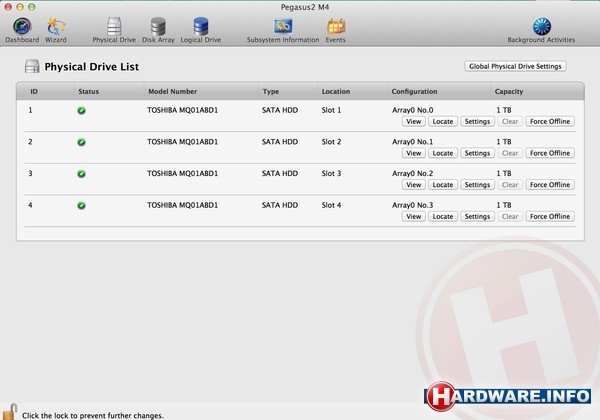
Task: Open the Dashboard toolbar icon
Action: click(x=22, y=30)
